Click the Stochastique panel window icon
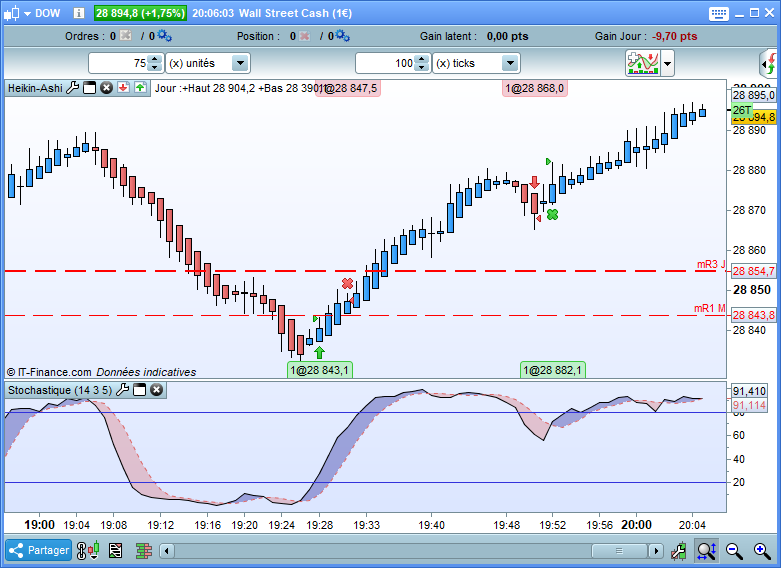 [139, 390]
